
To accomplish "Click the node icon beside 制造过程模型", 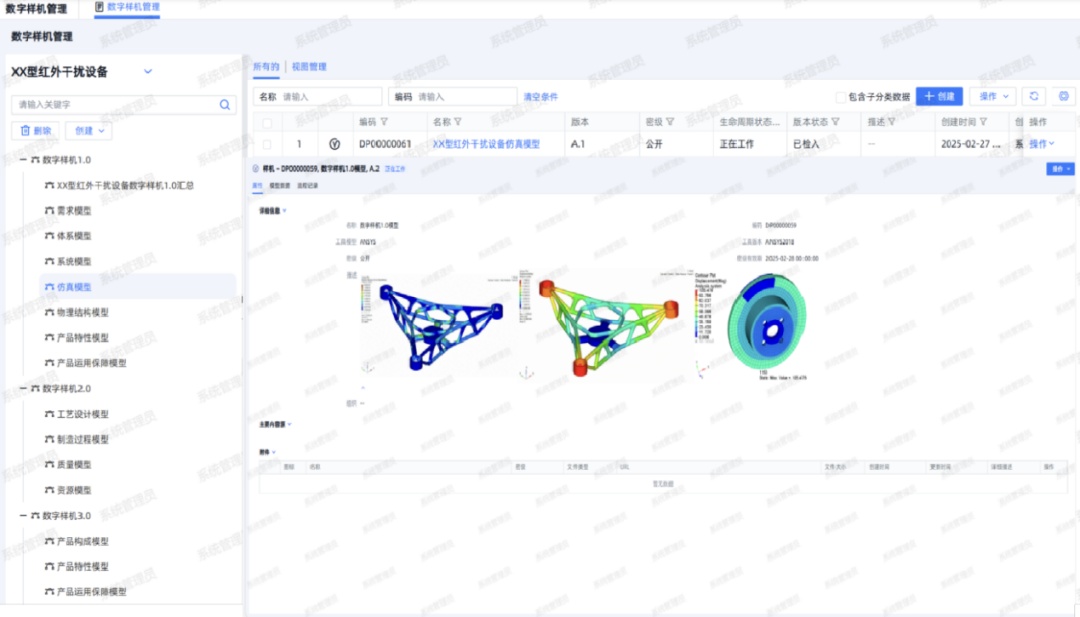I will tap(49, 439).
